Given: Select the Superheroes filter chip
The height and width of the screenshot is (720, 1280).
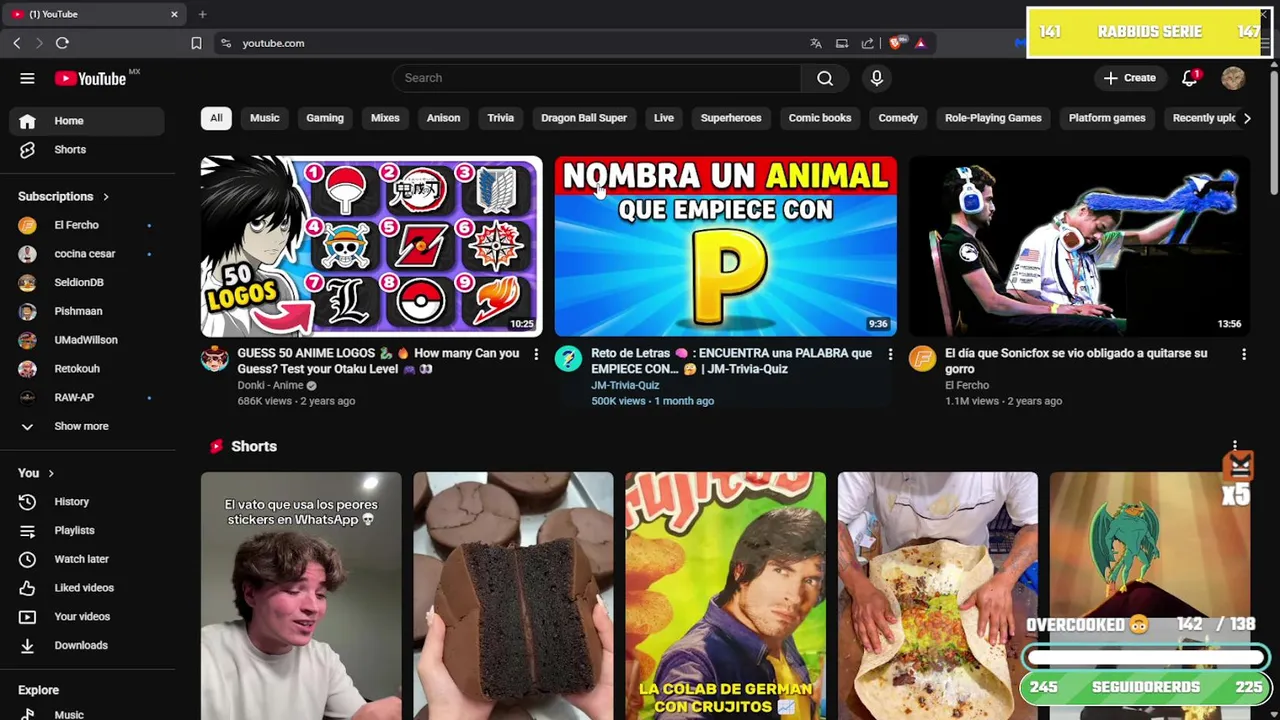Looking at the screenshot, I should [731, 118].
